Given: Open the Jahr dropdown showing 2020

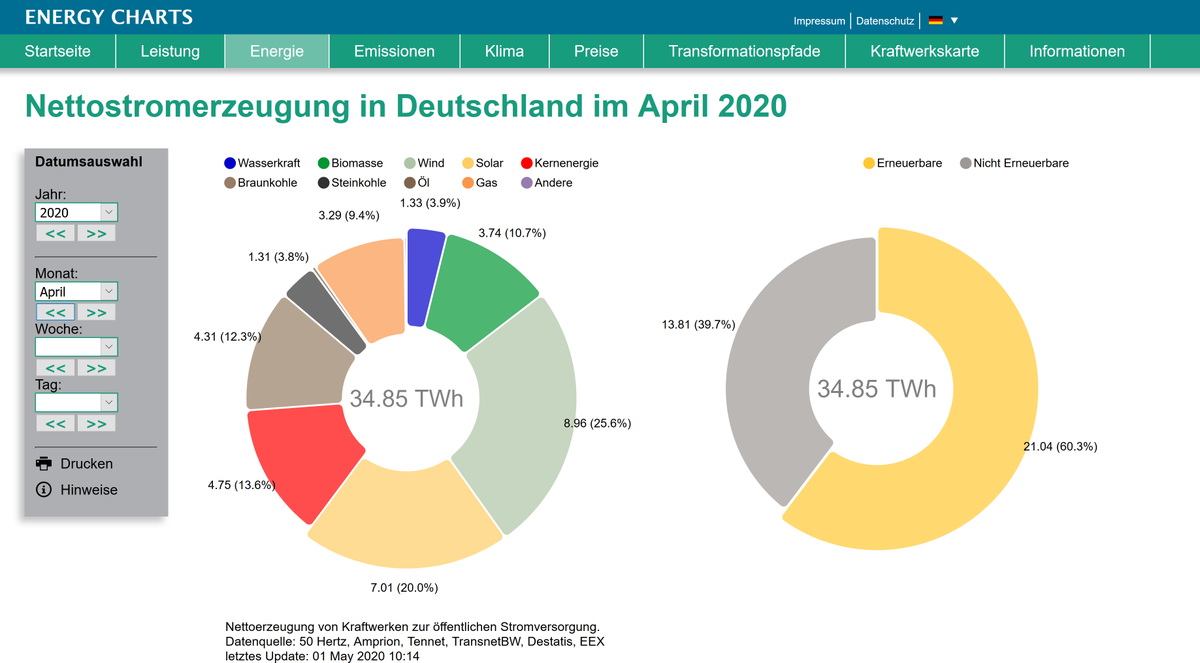Looking at the screenshot, I should (76, 212).
